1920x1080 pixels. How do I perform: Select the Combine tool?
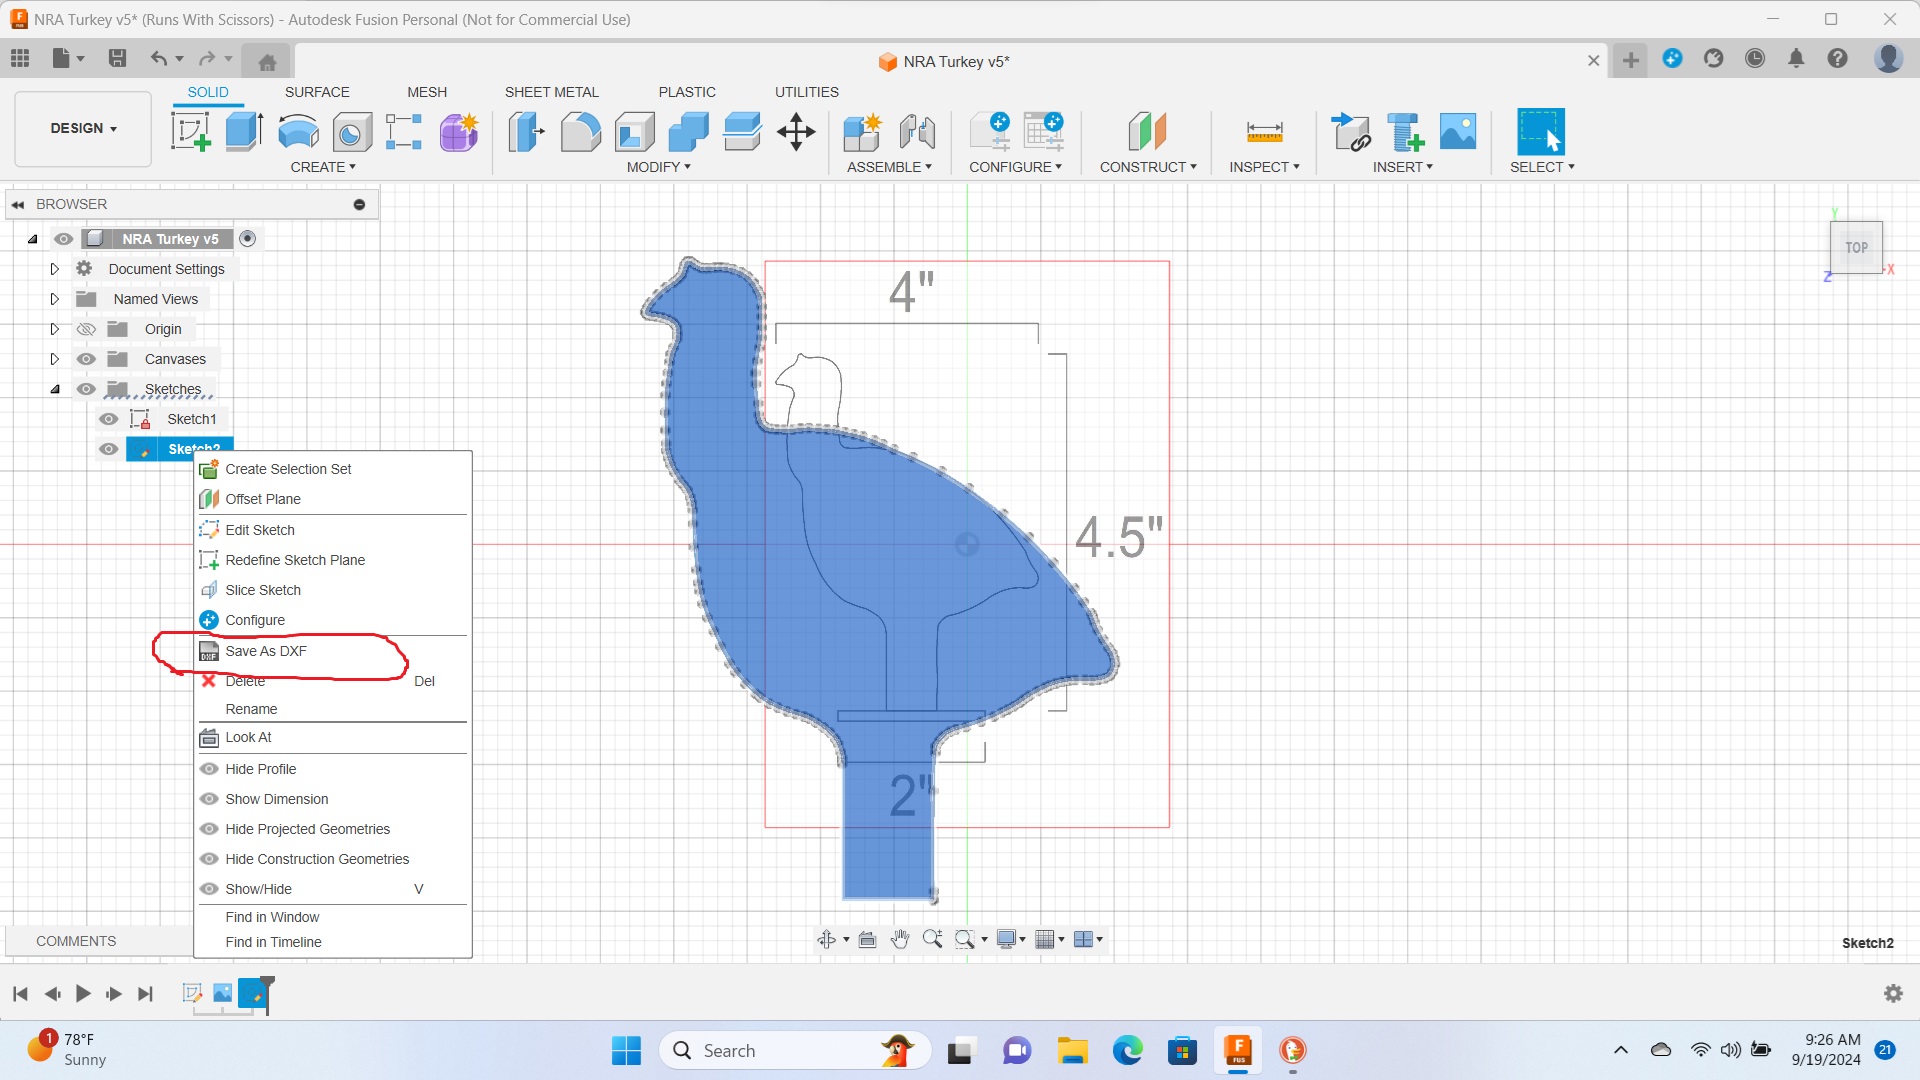click(688, 132)
